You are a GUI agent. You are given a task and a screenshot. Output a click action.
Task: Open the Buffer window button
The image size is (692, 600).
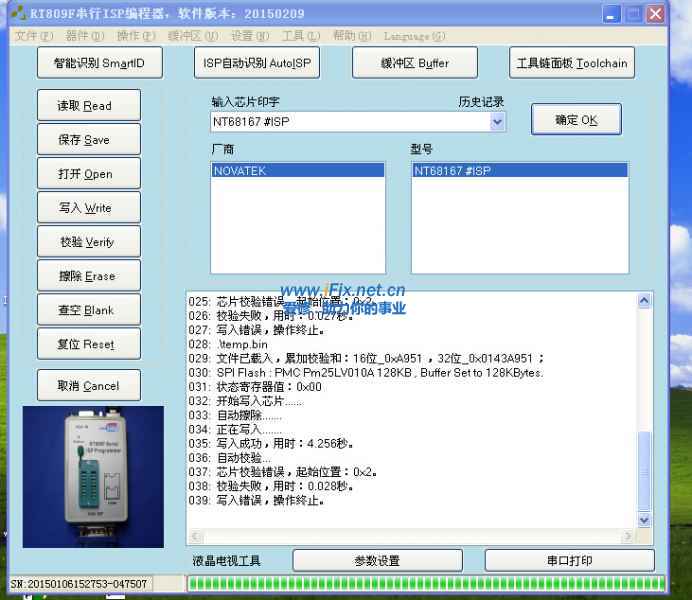coord(414,63)
